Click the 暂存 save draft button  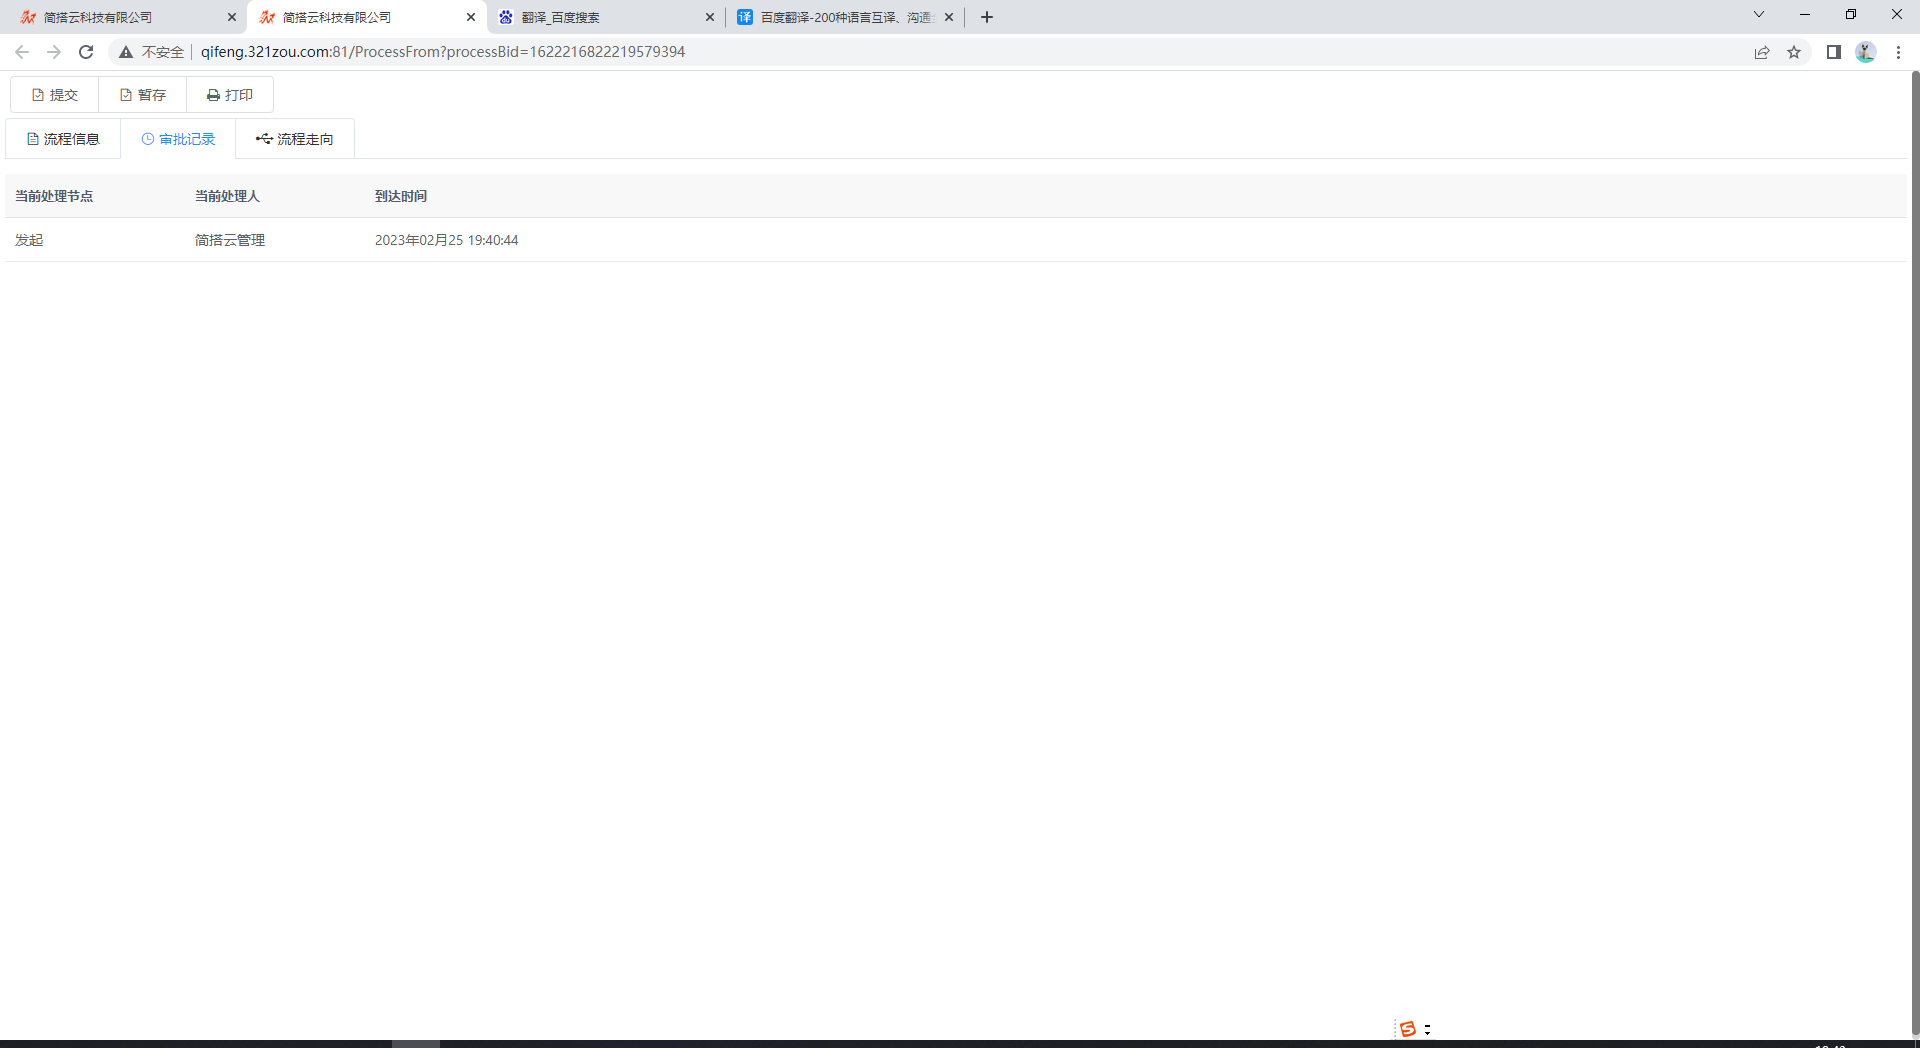click(x=143, y=95)
